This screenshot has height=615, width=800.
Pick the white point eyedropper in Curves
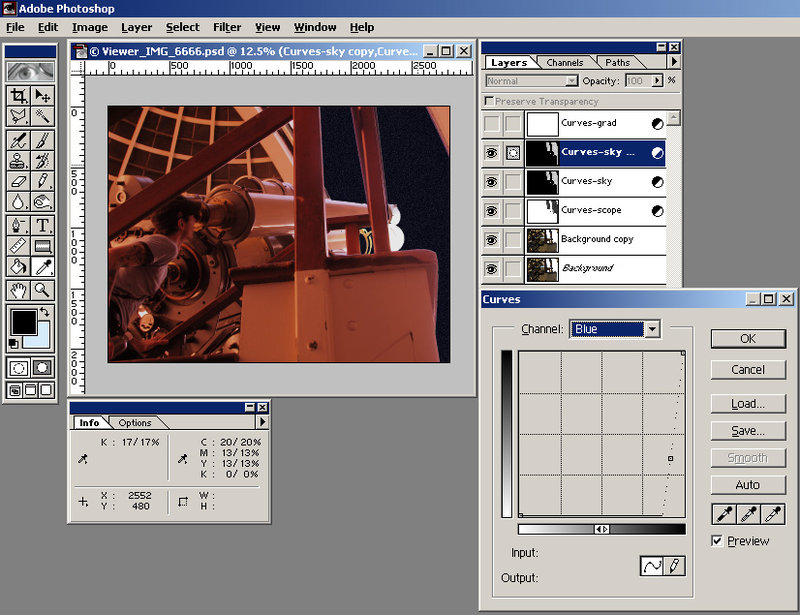point(773,514)
